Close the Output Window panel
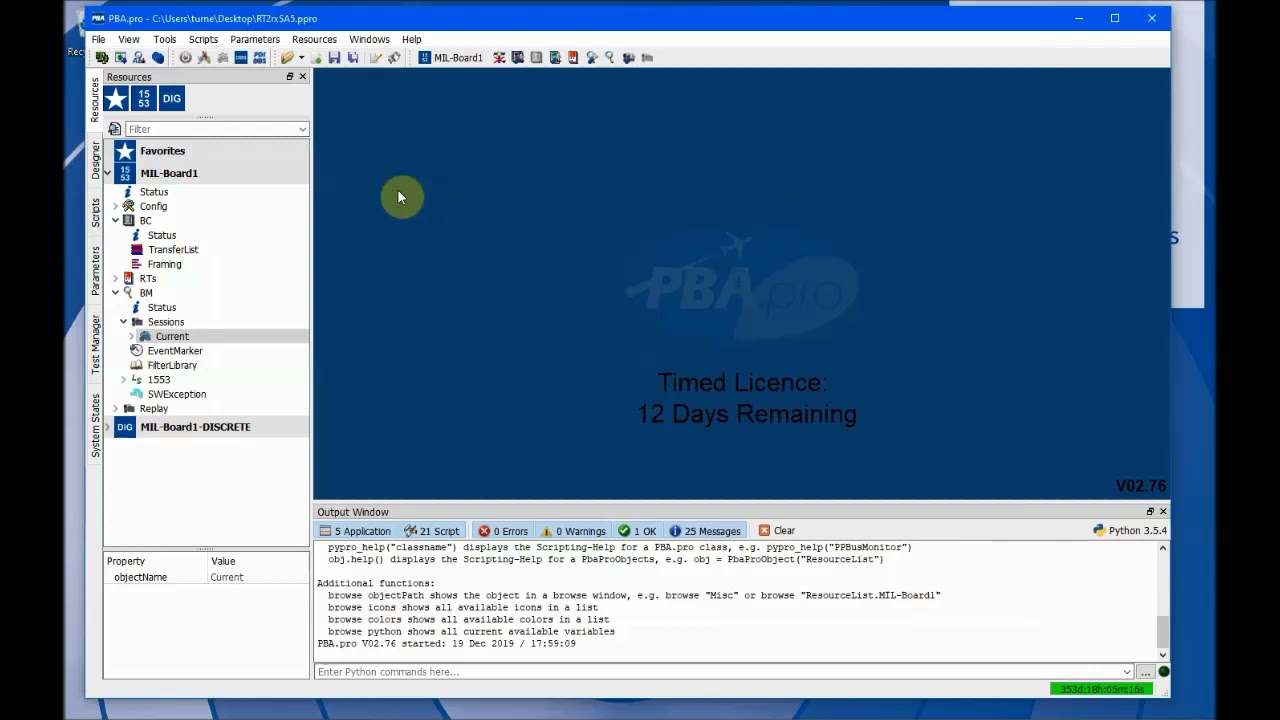This screenshot has width=1280, height=720. tap(1163, 512)
